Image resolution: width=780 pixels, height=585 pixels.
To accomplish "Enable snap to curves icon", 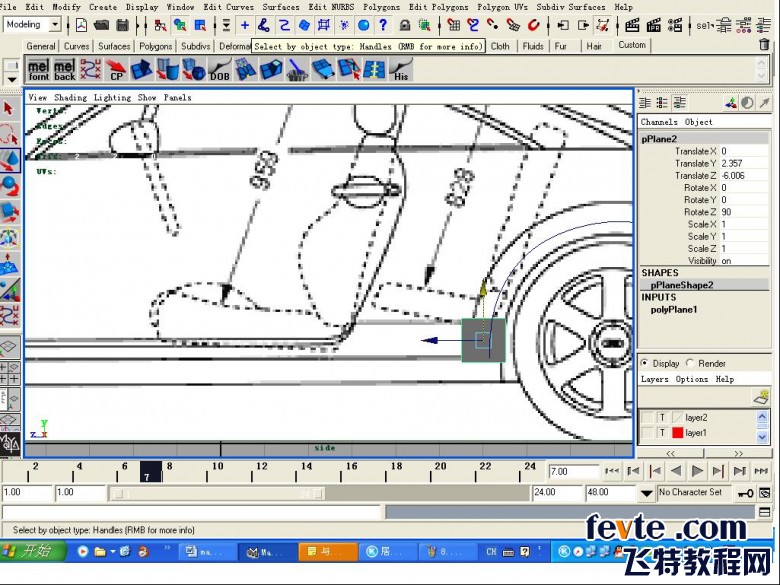I will 473,25.
